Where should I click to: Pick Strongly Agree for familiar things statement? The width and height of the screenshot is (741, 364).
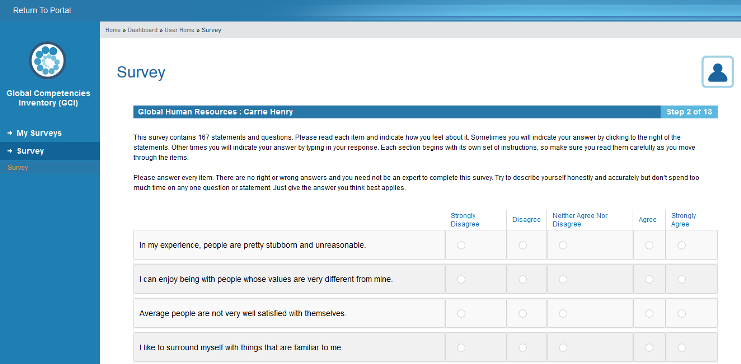pyautogui.click(x=681, y=347)
